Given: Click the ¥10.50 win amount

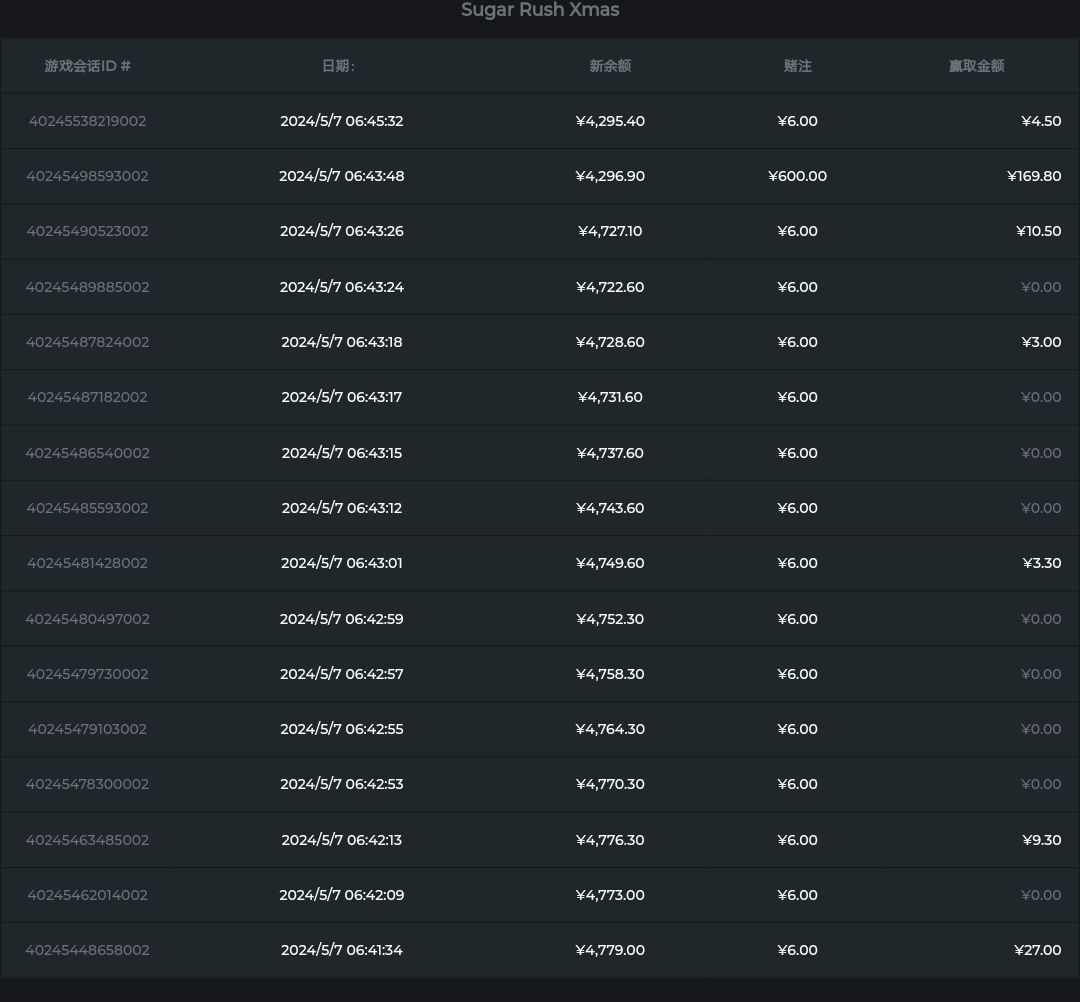Looking at the screenshot, I should click(1039, 231).
